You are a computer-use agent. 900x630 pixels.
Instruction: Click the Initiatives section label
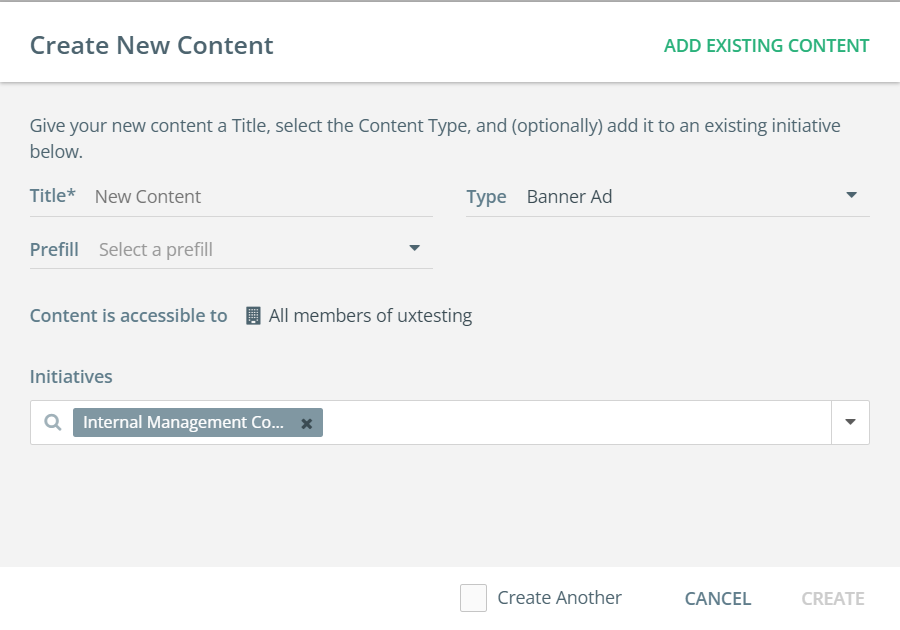pos(71,377)
